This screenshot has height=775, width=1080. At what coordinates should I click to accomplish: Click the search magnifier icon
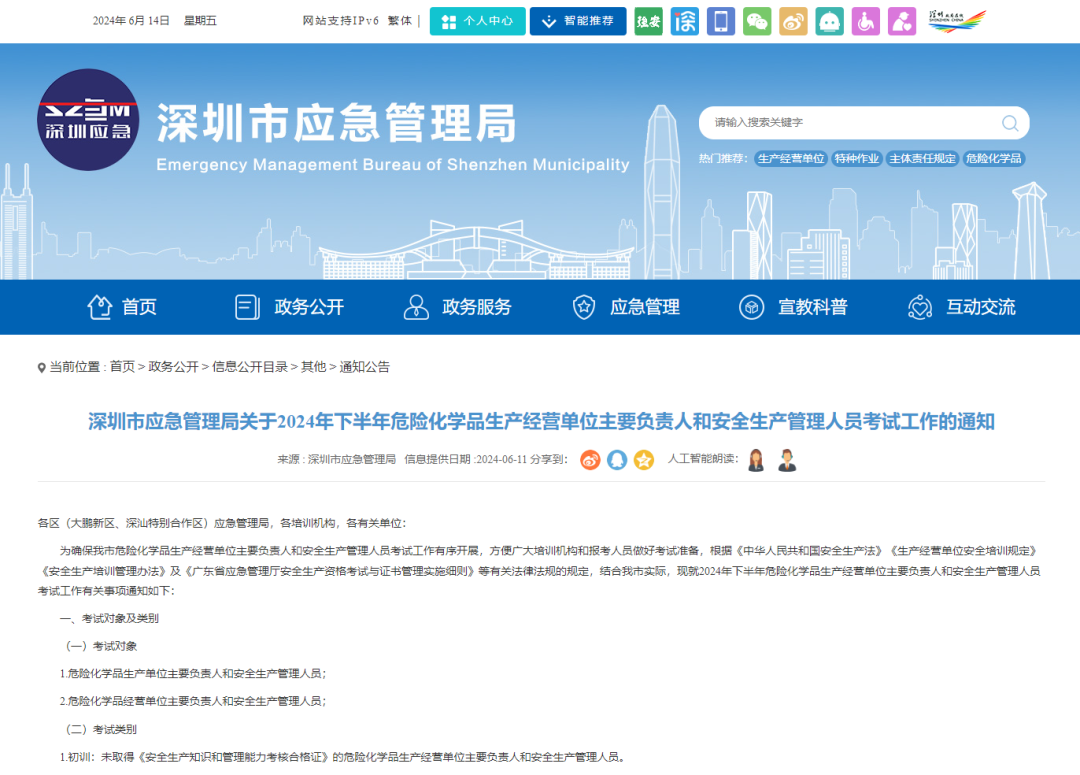pos(1010,123)
